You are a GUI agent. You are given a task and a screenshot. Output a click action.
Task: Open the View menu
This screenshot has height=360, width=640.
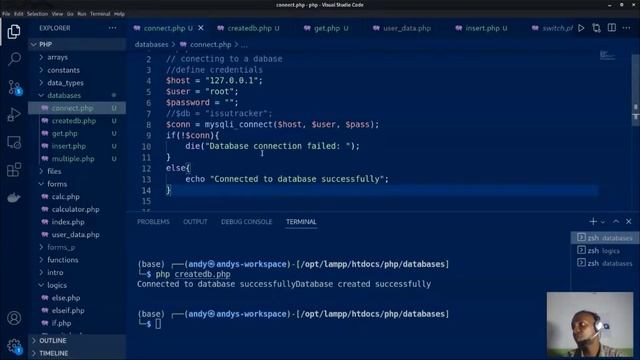click(57, 13)
